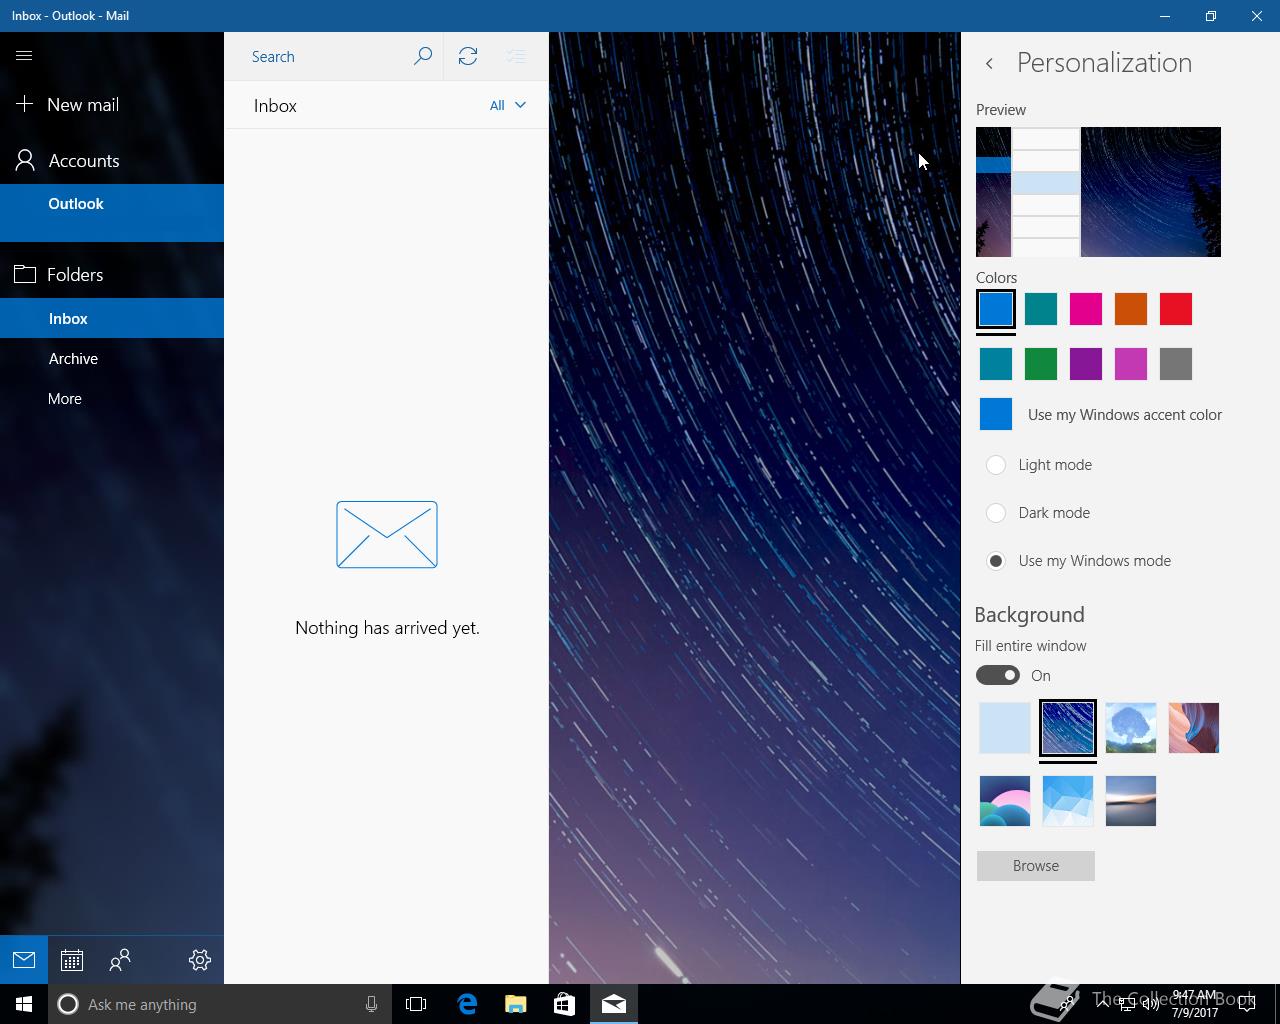Choose the red accent color

1176,309
